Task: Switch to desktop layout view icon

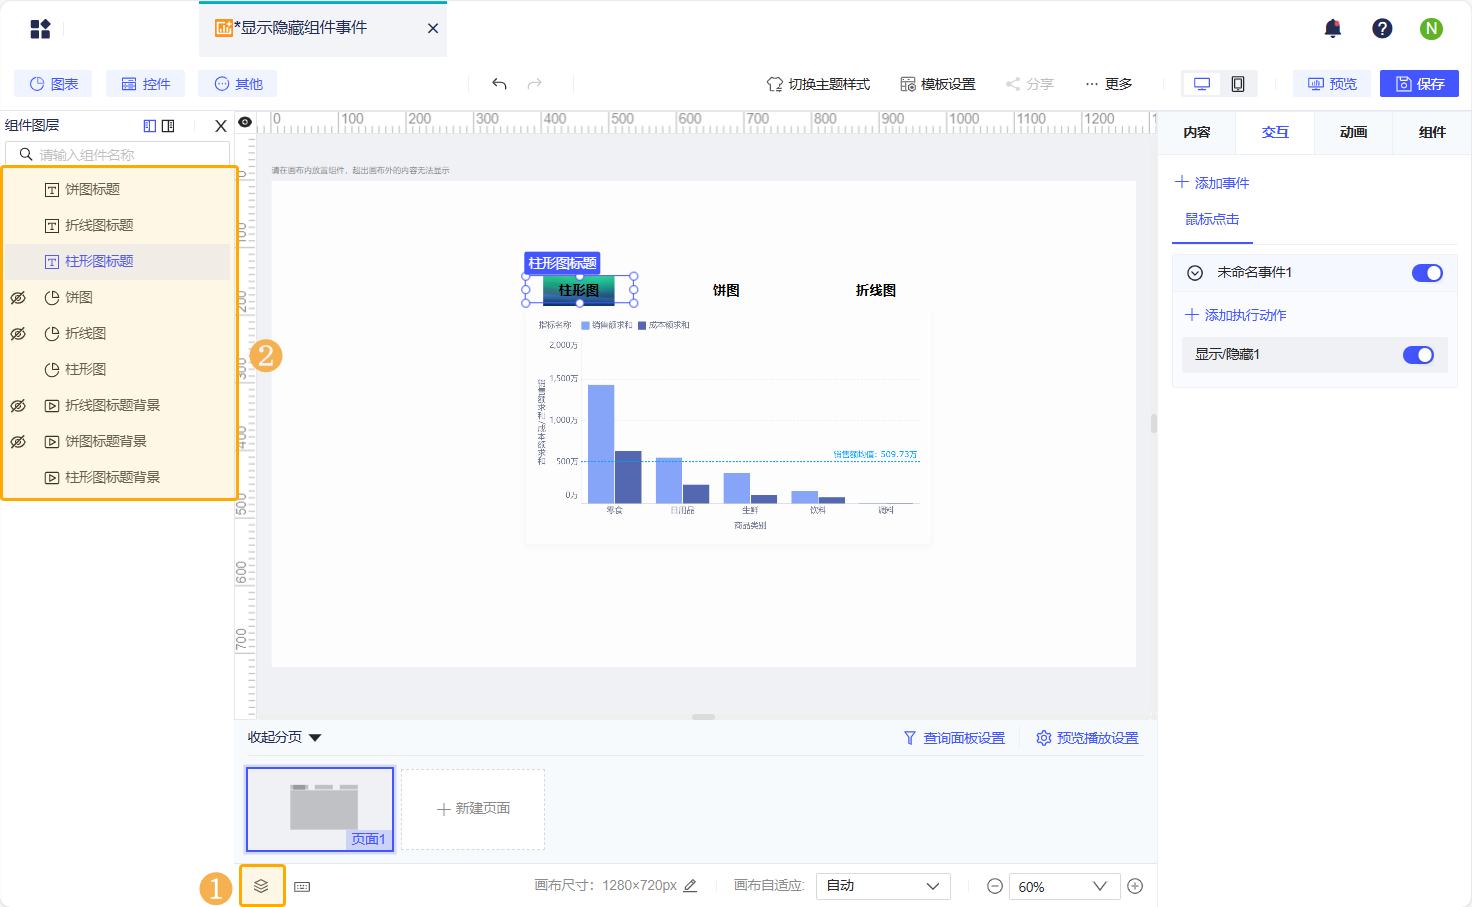Action: 1202,84
